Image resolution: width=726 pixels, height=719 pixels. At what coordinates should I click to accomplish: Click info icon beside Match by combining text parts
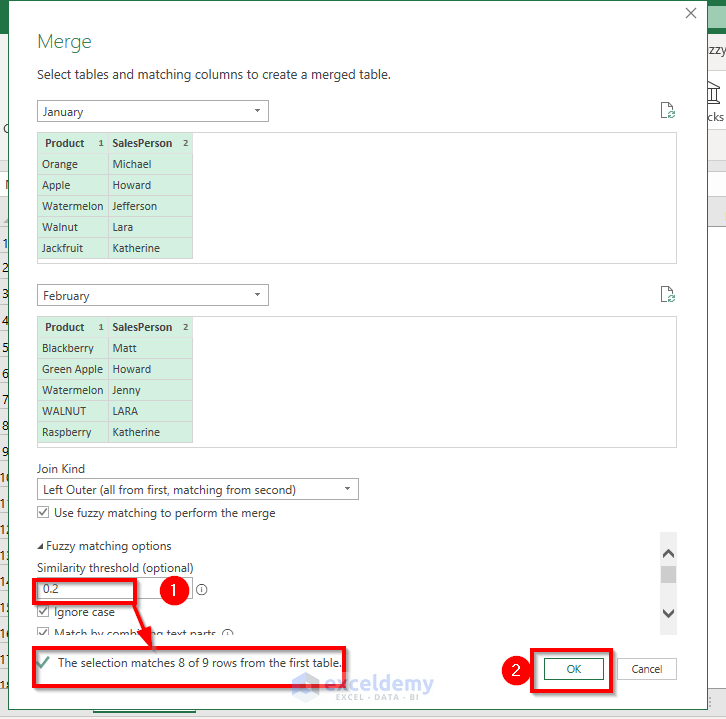pos(227,632)
